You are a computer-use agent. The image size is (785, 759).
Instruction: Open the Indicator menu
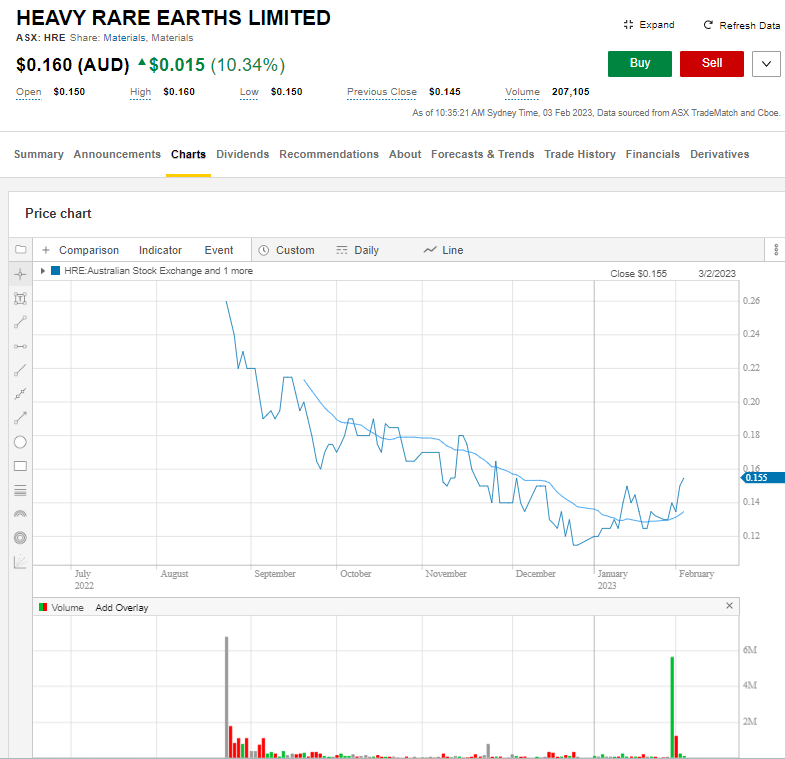[160, 250]
